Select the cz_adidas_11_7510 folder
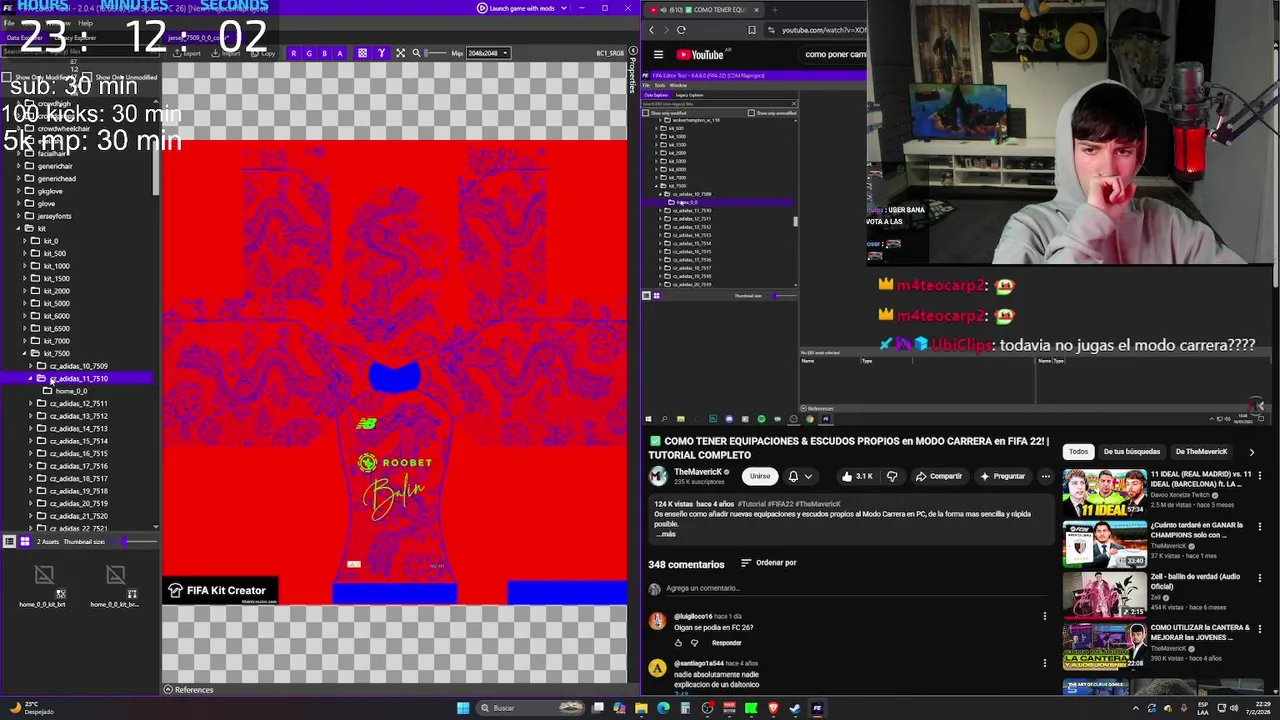This screenshot has height=720, width=1280. (78, 379)
